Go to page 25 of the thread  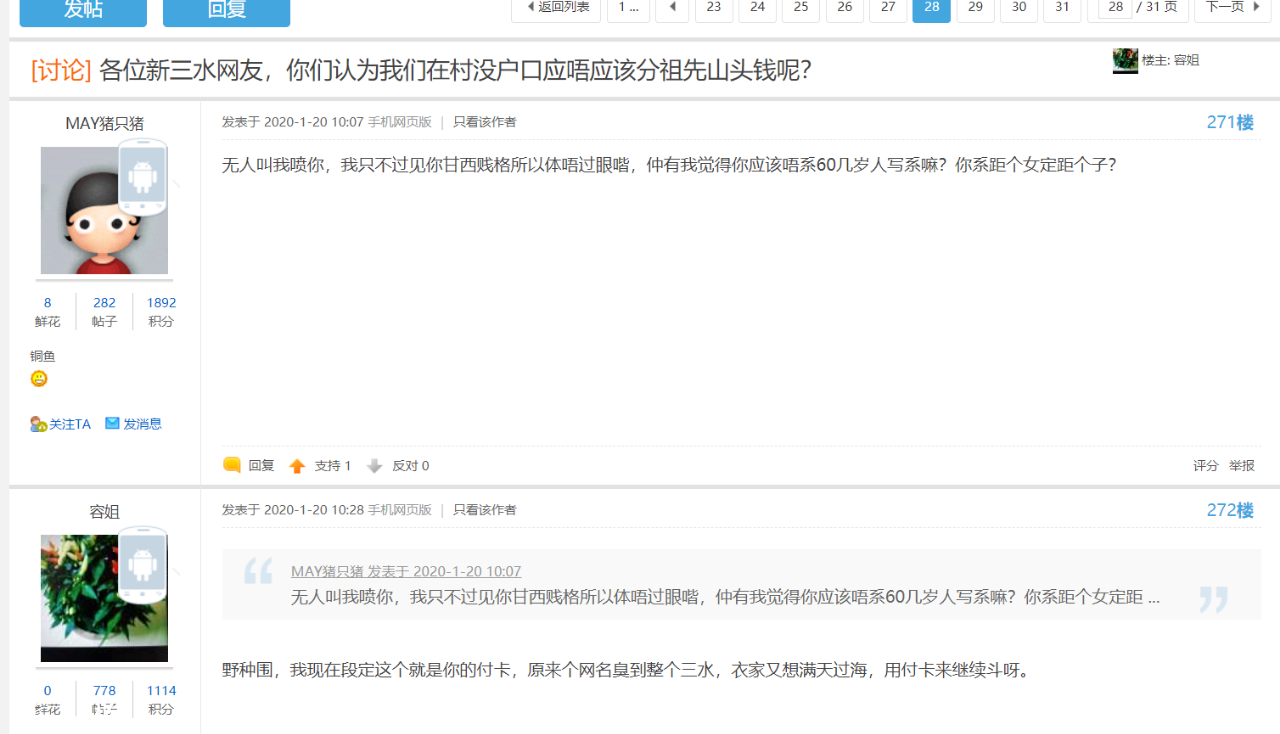[x=801, y=8]
